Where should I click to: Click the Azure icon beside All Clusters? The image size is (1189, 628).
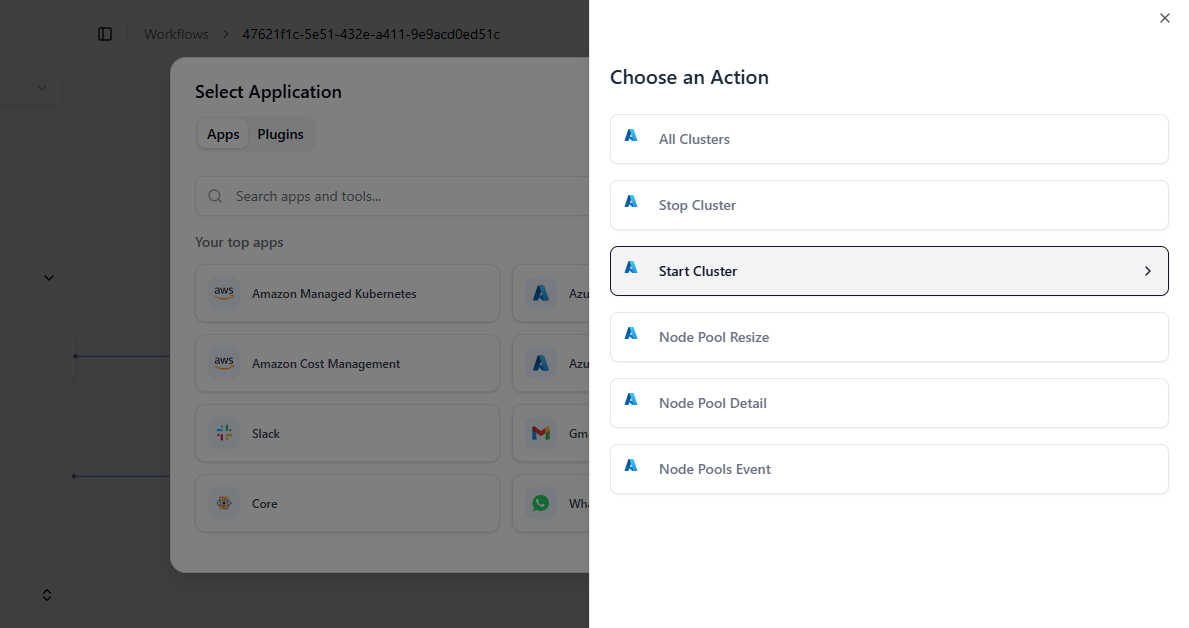tap(631, 136)
